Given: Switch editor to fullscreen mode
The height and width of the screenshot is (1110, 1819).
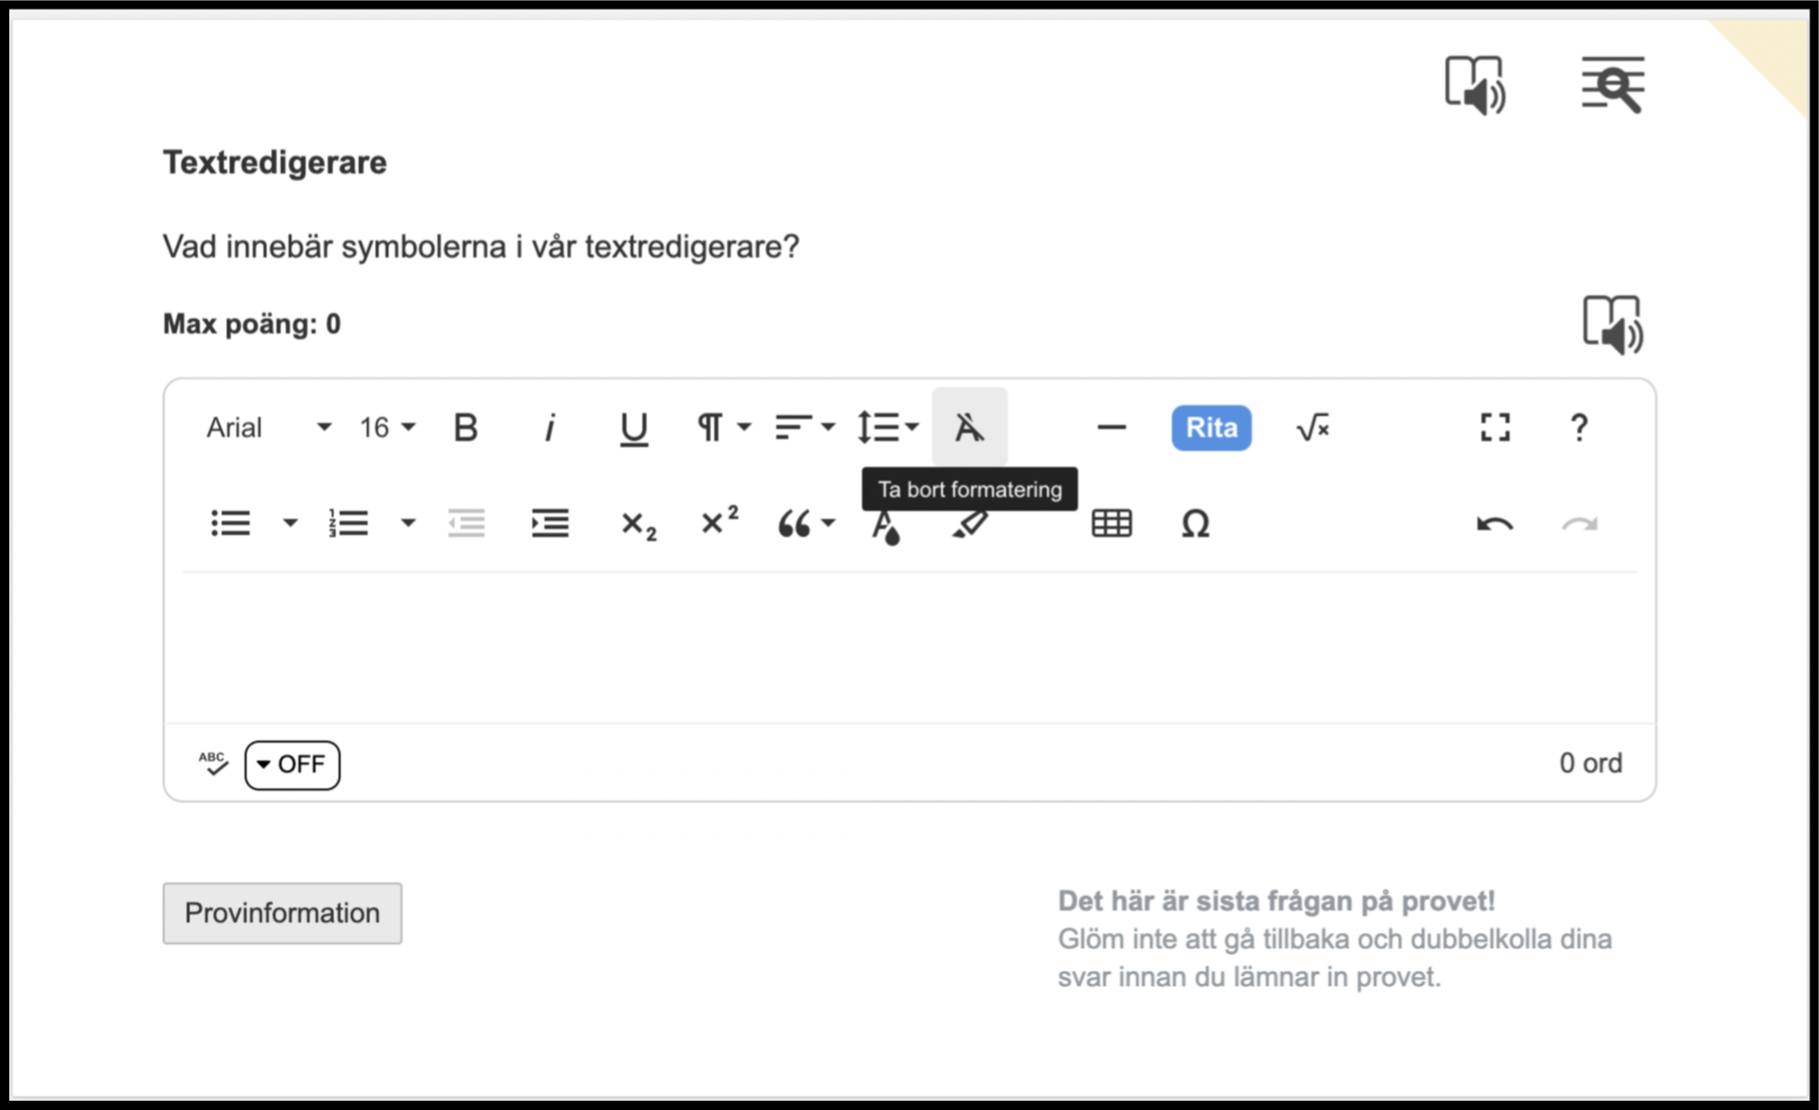Looking at the screenshot, I should [1495, 428].
